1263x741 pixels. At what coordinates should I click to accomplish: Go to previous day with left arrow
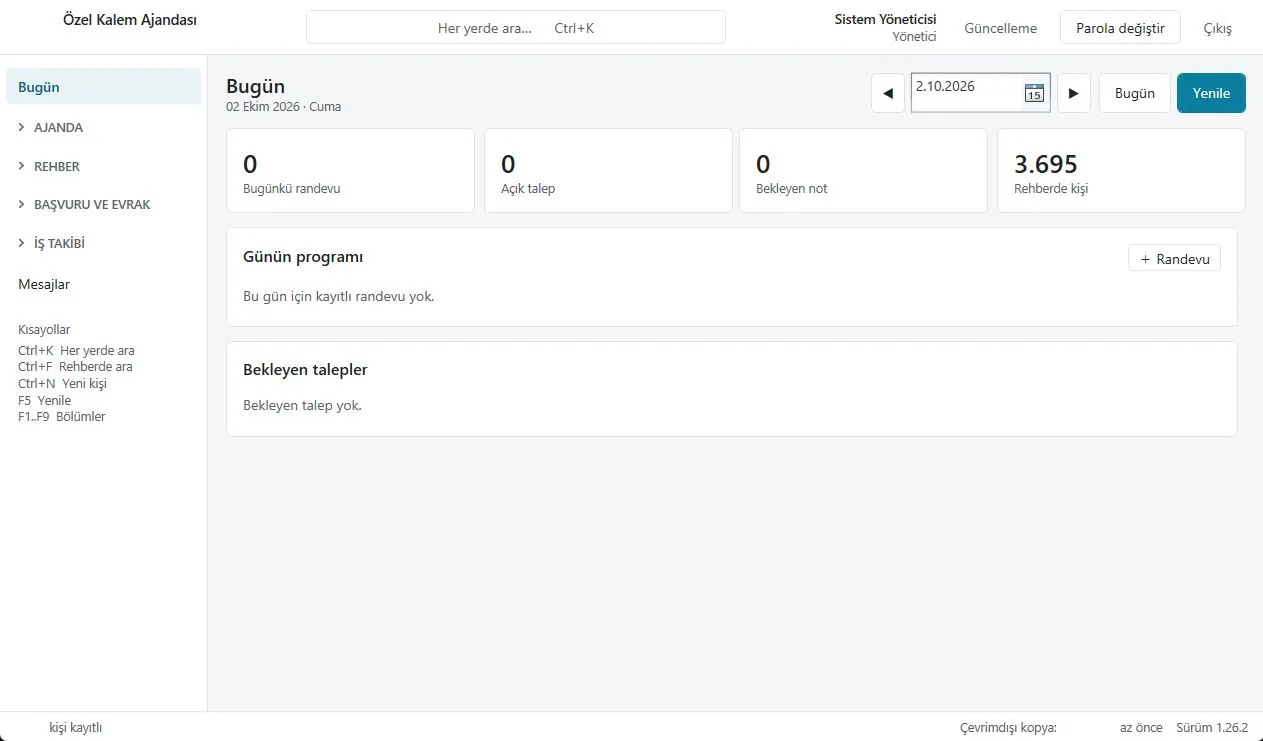pos(888,93)
